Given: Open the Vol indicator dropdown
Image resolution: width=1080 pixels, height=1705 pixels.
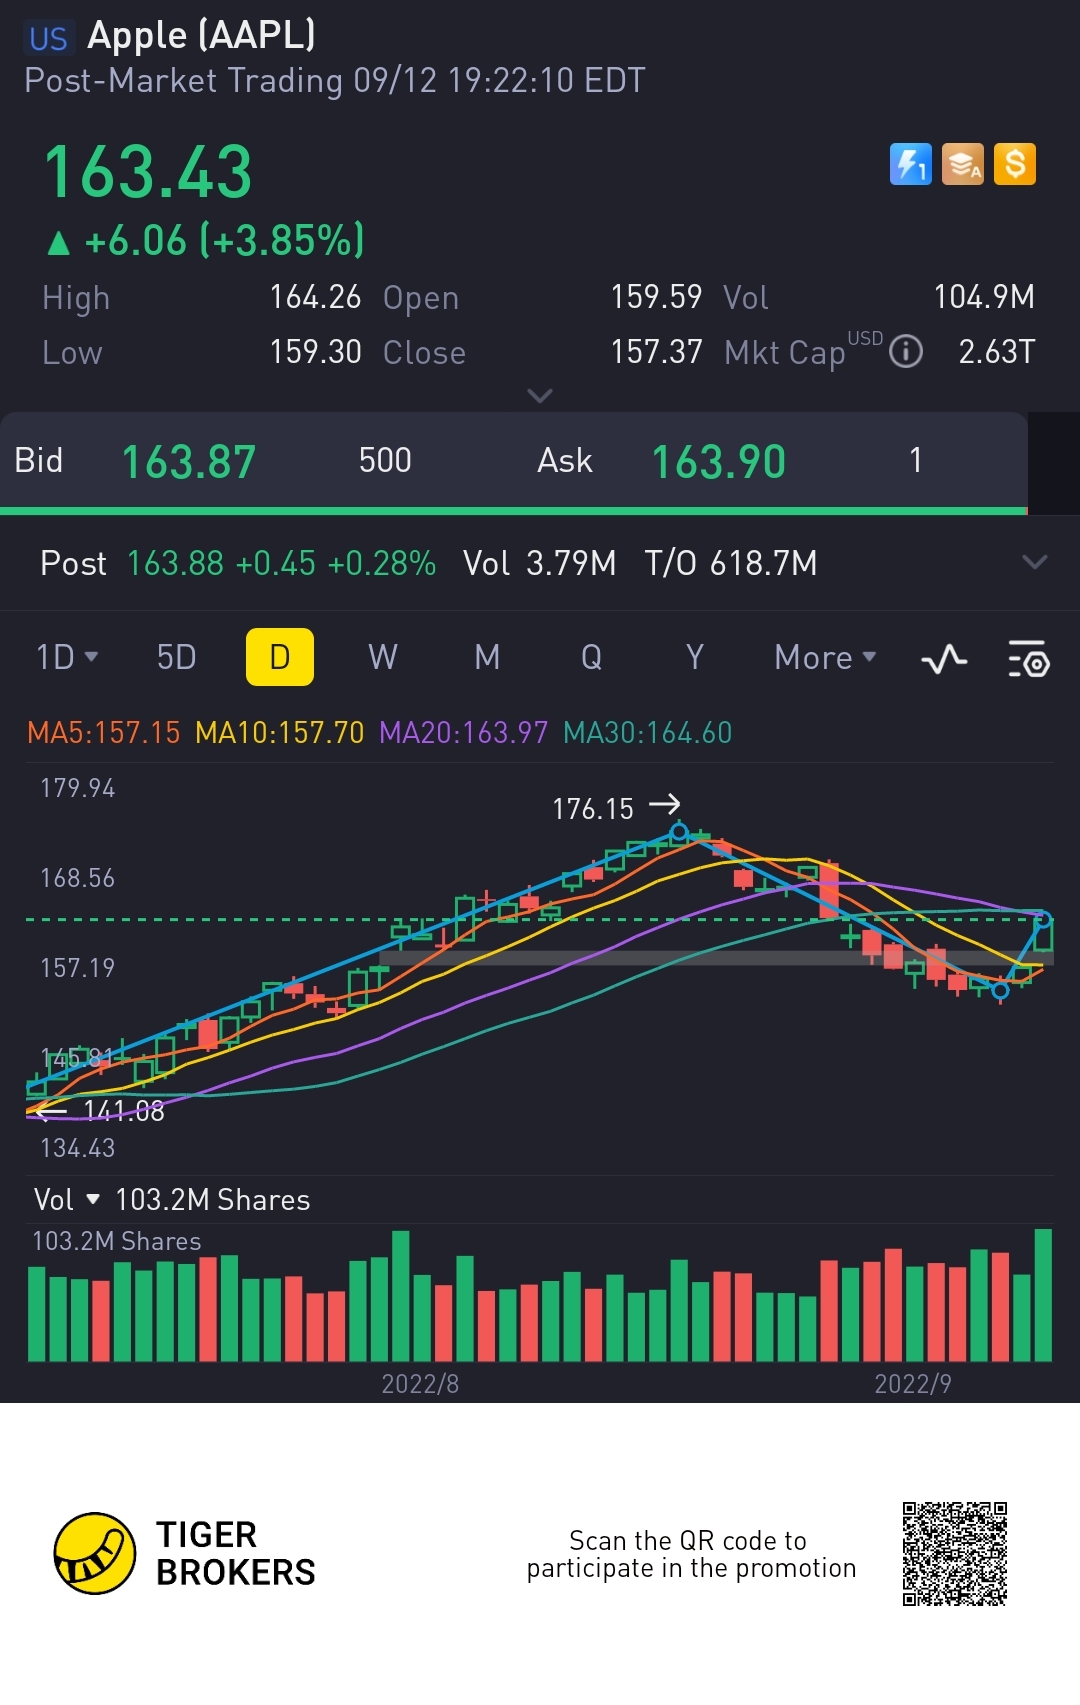Looking at the screenshot, I should [67, 1199].
